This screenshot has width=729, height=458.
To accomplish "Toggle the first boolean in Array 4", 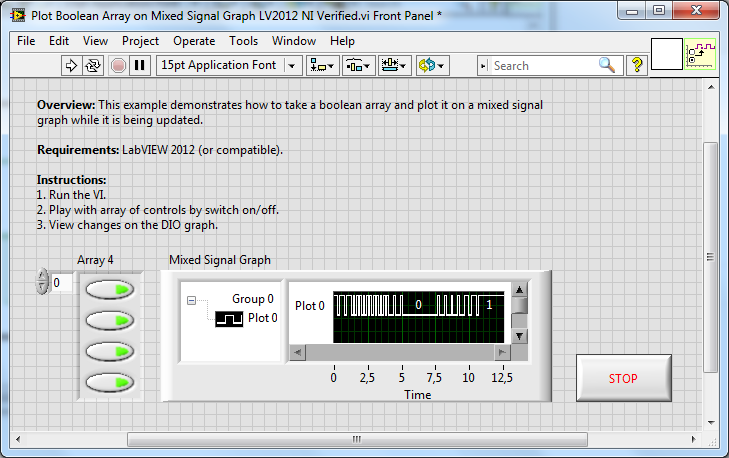I will [x=110, y=290].
